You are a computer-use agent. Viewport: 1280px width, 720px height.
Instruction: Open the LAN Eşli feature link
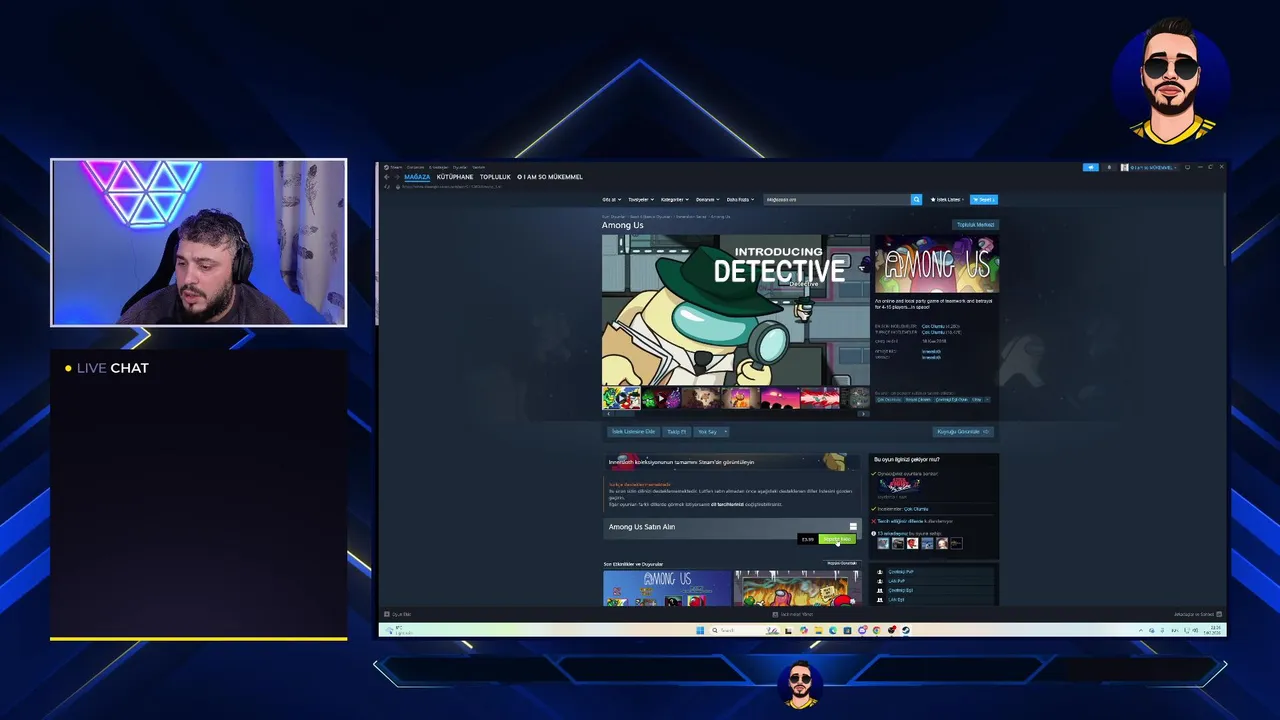[896, 599]
